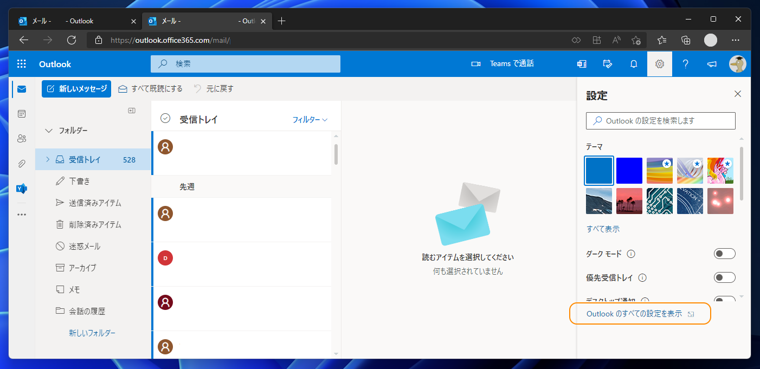Open the Calendar module in left rail

click(x=21, y=114)
